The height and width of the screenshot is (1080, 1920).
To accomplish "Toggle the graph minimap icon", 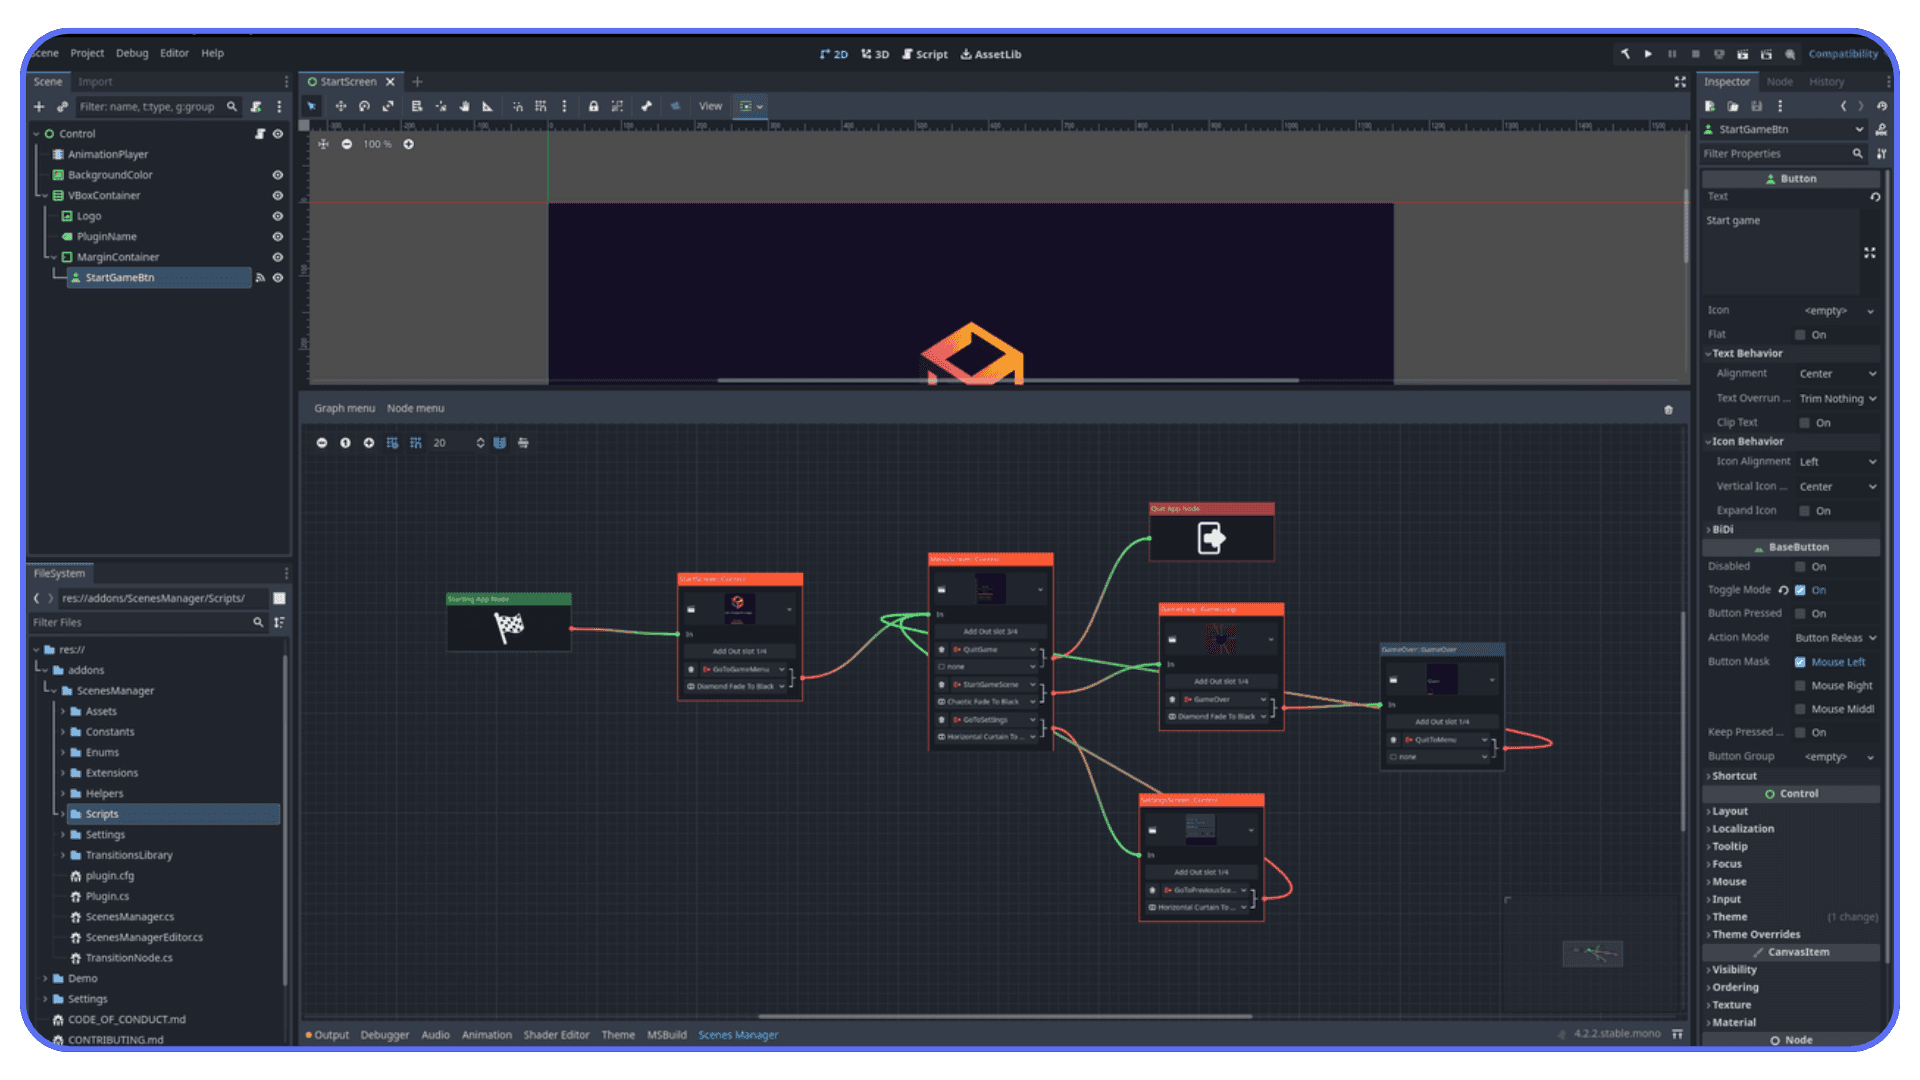I will [x=500, y=442].
